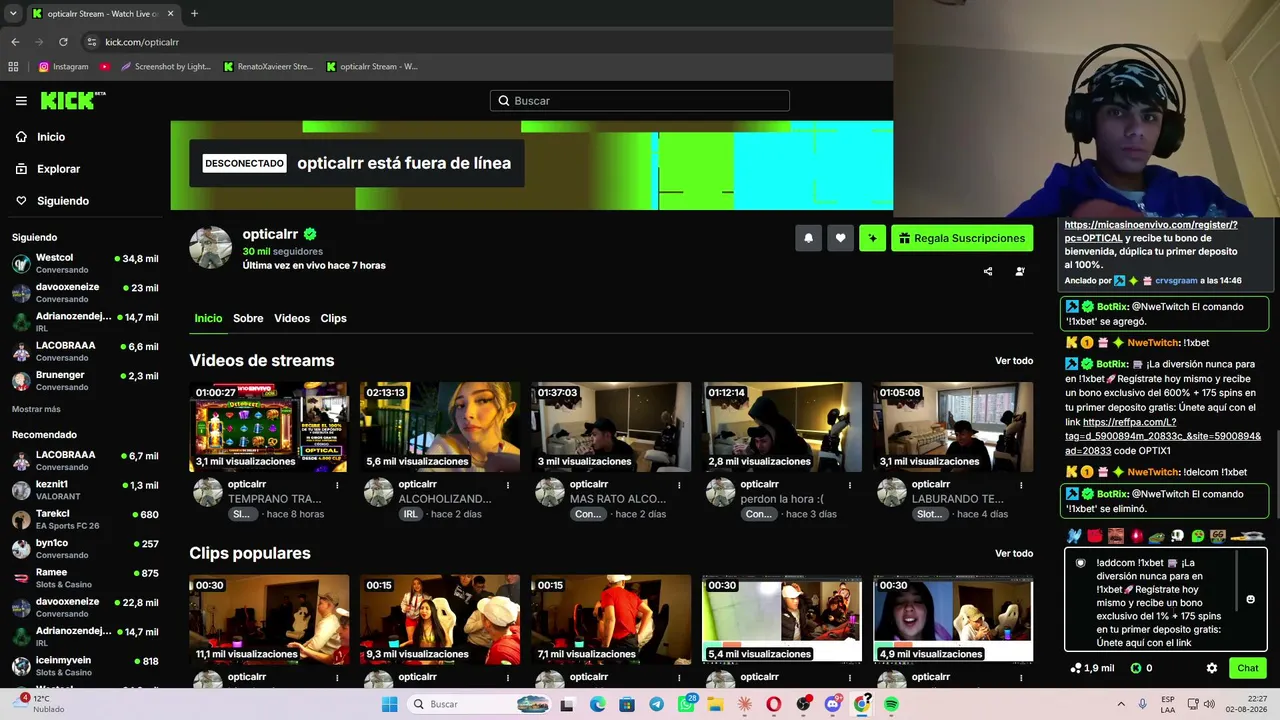Open WhatsApp from the taskbar
1280x720 pixels.
coord(686,704)
